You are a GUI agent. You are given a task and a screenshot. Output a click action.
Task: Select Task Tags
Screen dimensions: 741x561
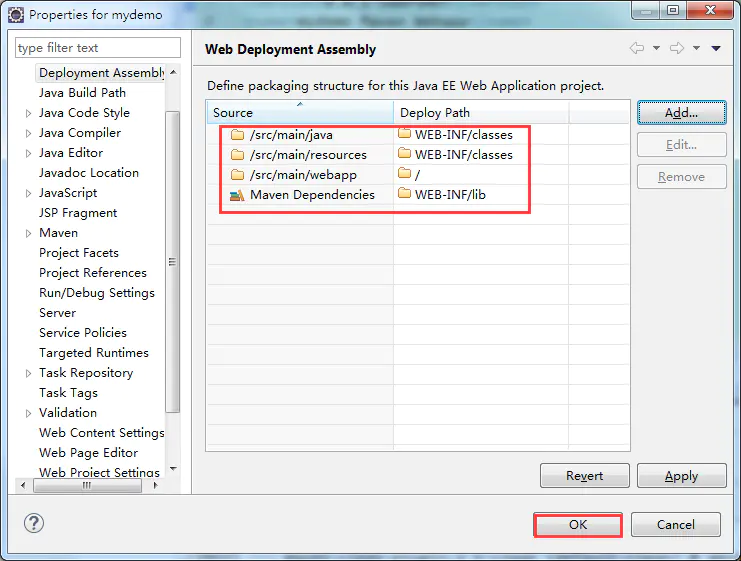[x=68, y=393]
